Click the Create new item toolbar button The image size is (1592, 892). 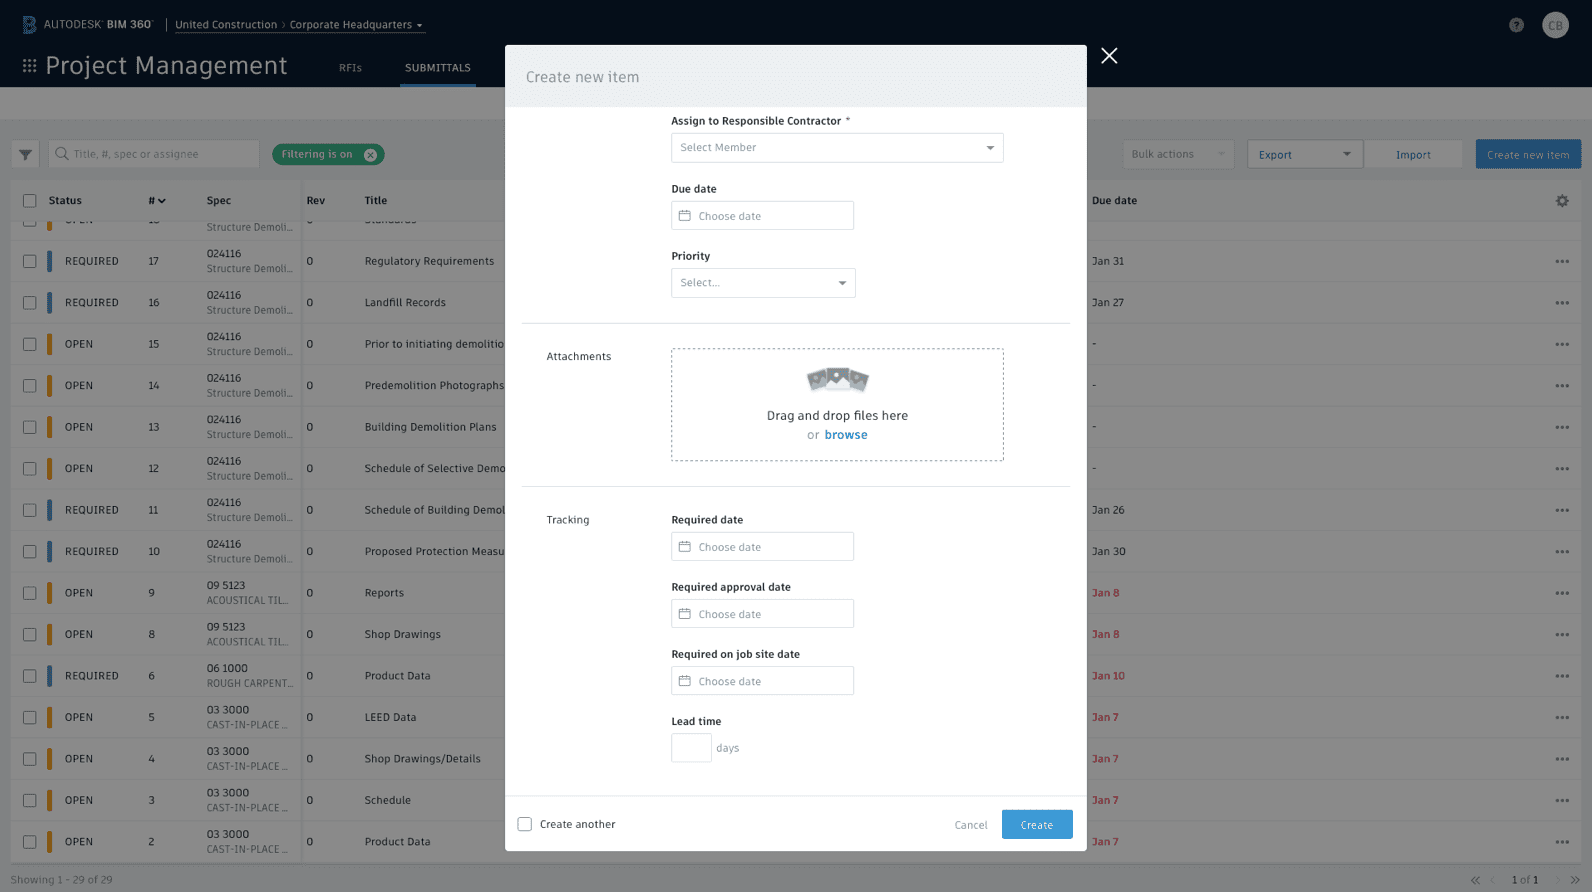(1528, 154)
